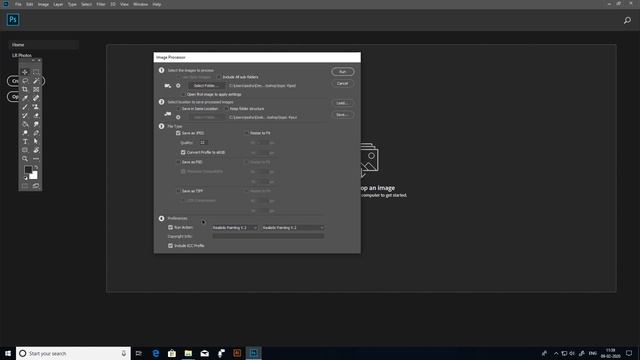Open the second Run Action name dropdown
This screenshot has width=640, height=360.
[x=293, y=228]
